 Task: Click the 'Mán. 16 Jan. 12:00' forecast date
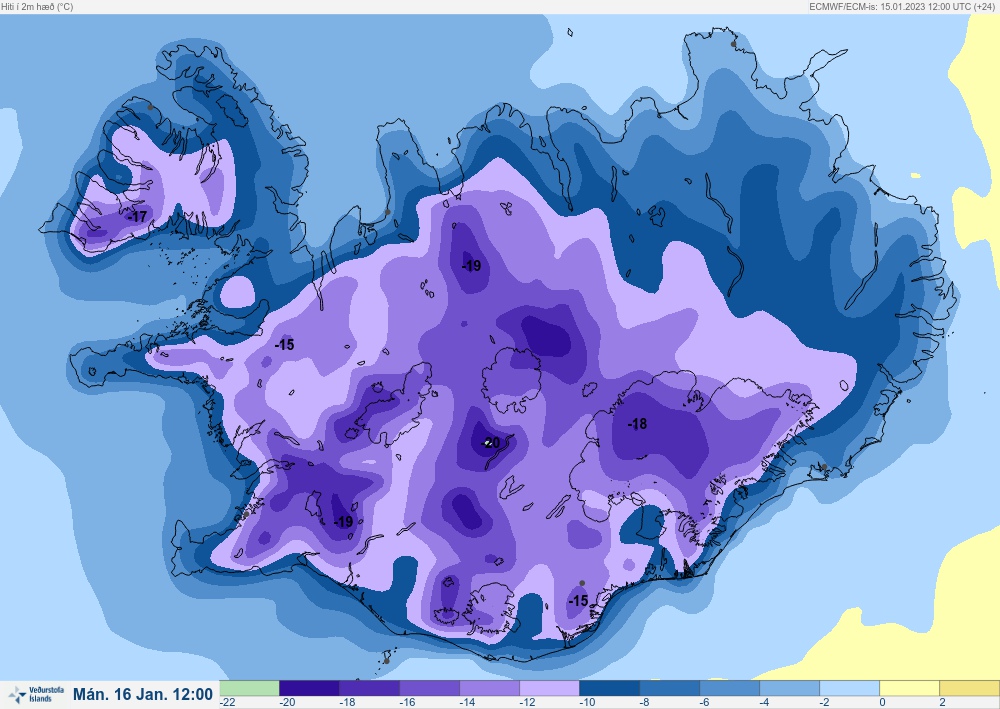(143, 694)
